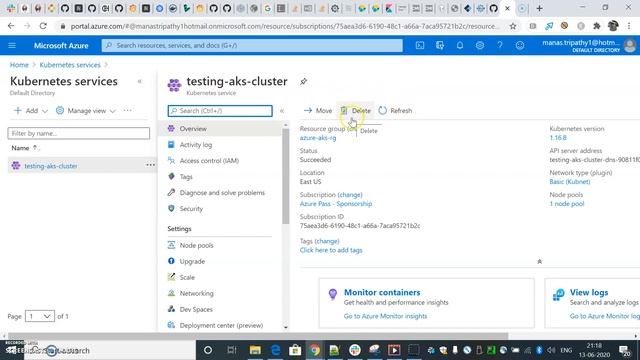This screenshot has height=360, width=640.
Task: Open a new browser tab
Action: (539, 8)
